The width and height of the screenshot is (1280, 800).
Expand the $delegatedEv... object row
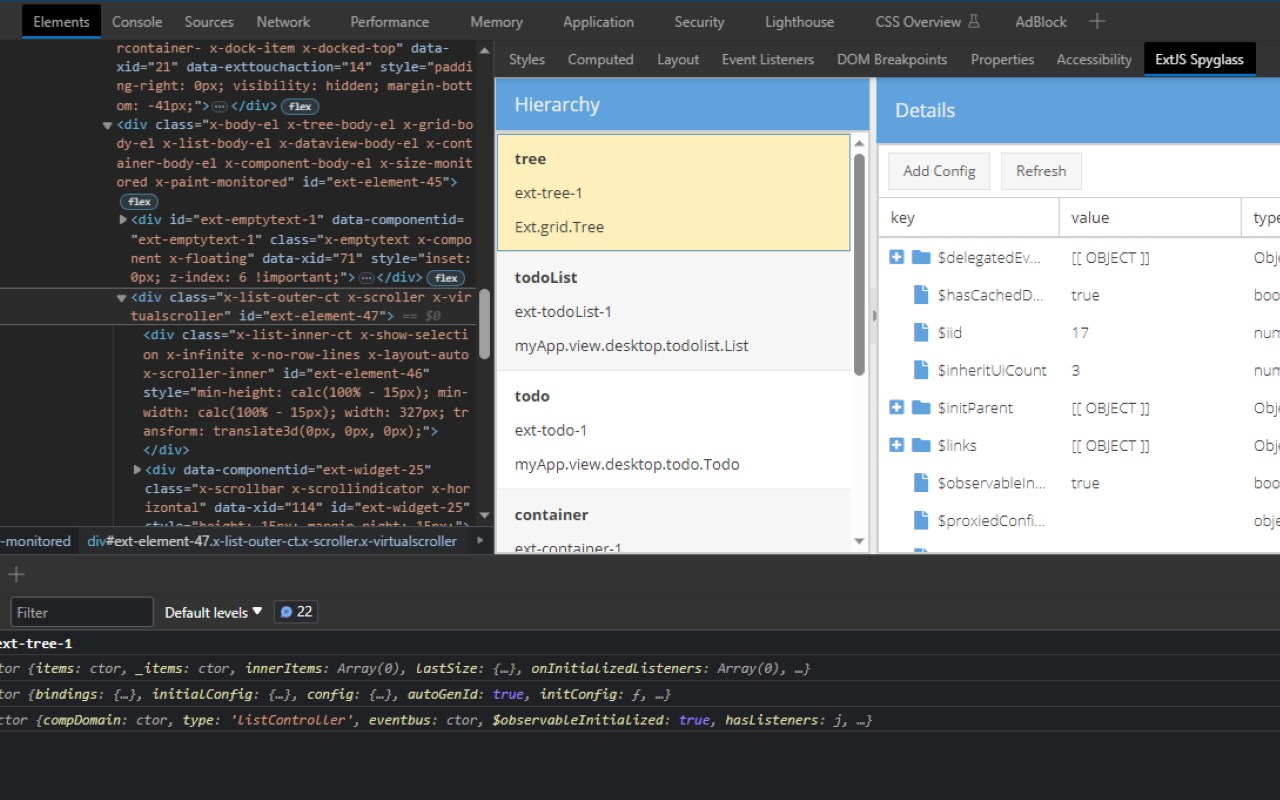(x=897, y=257)
